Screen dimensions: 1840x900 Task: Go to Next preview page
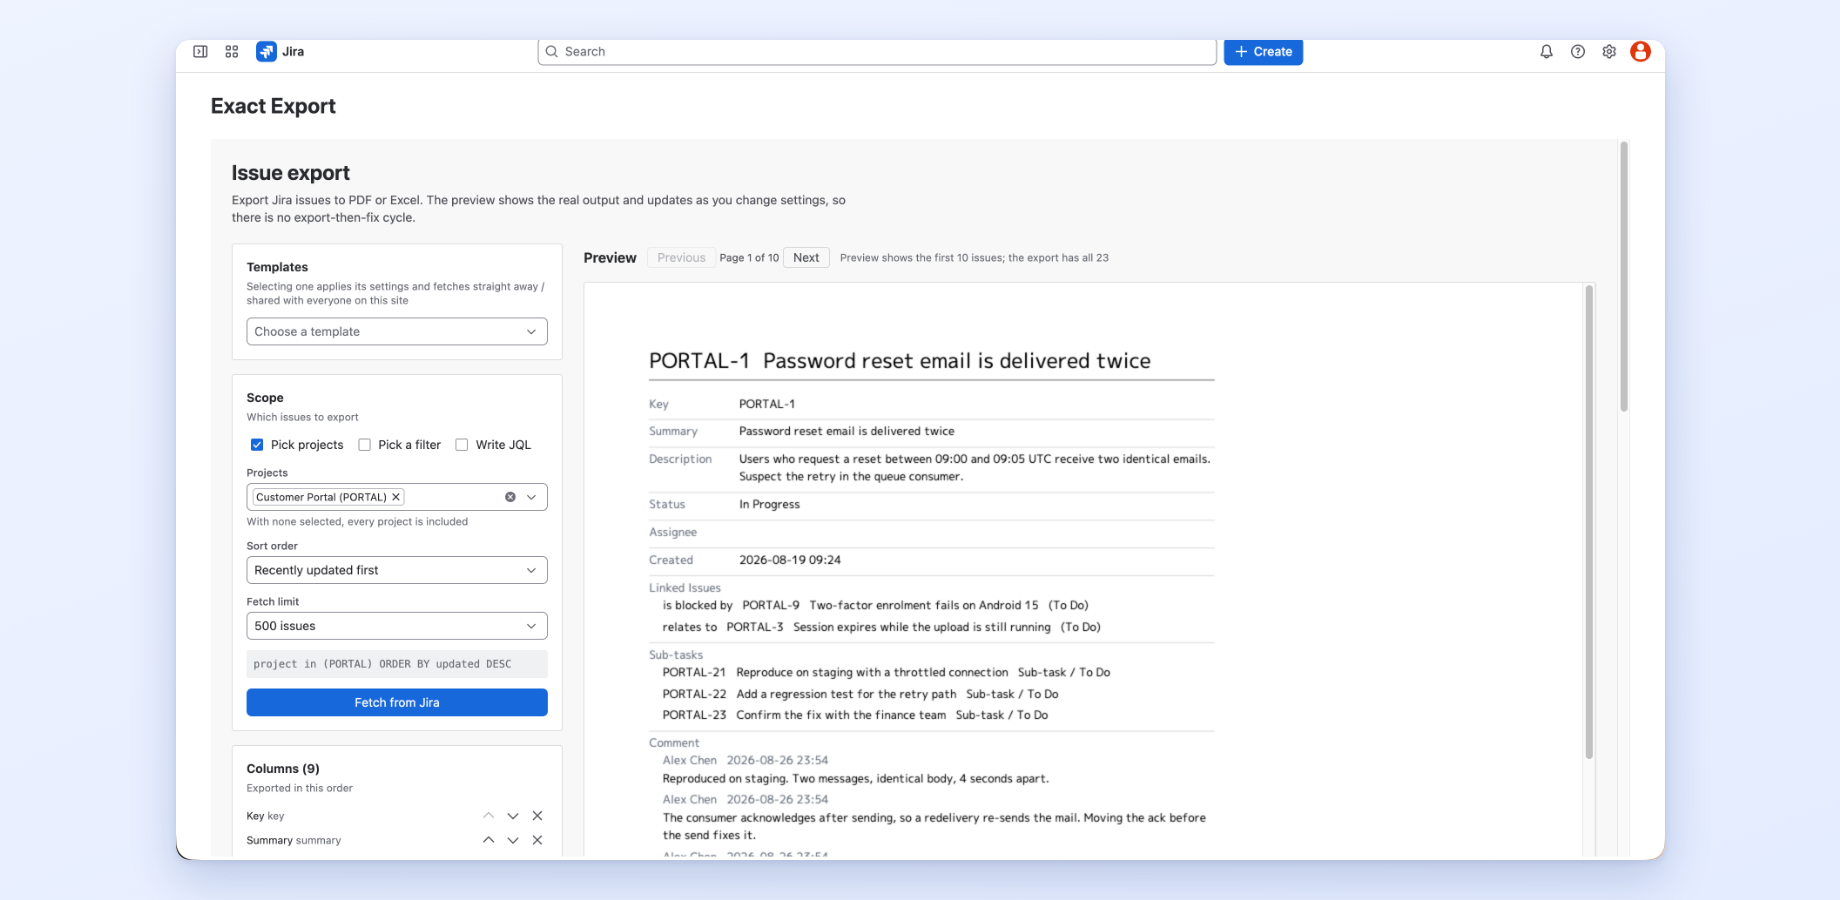(x=806, y=258)
